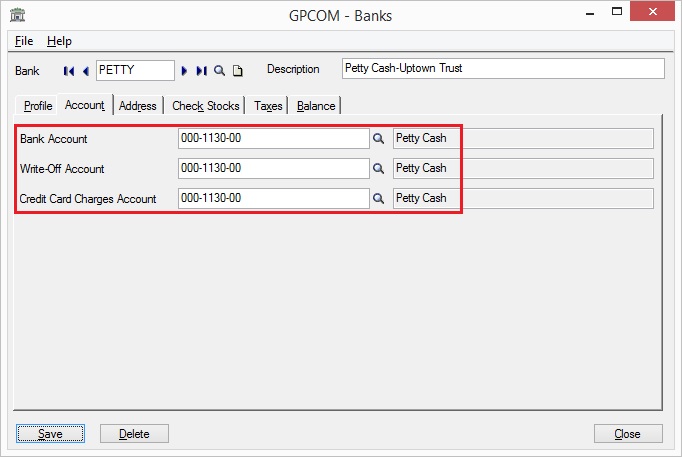Switch to the Address tab
The width and height of the screenshot is (682, 457).
[x=138, y=106]
